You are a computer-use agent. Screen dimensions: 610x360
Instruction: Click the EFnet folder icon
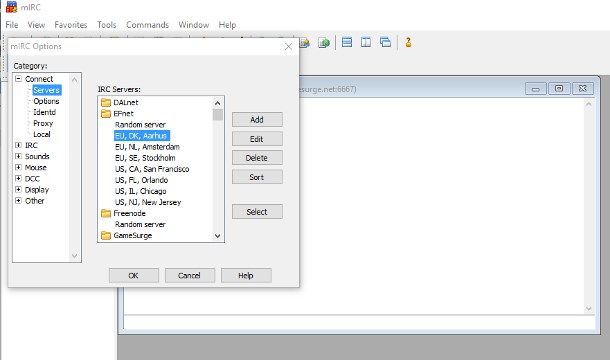point(106,114)
